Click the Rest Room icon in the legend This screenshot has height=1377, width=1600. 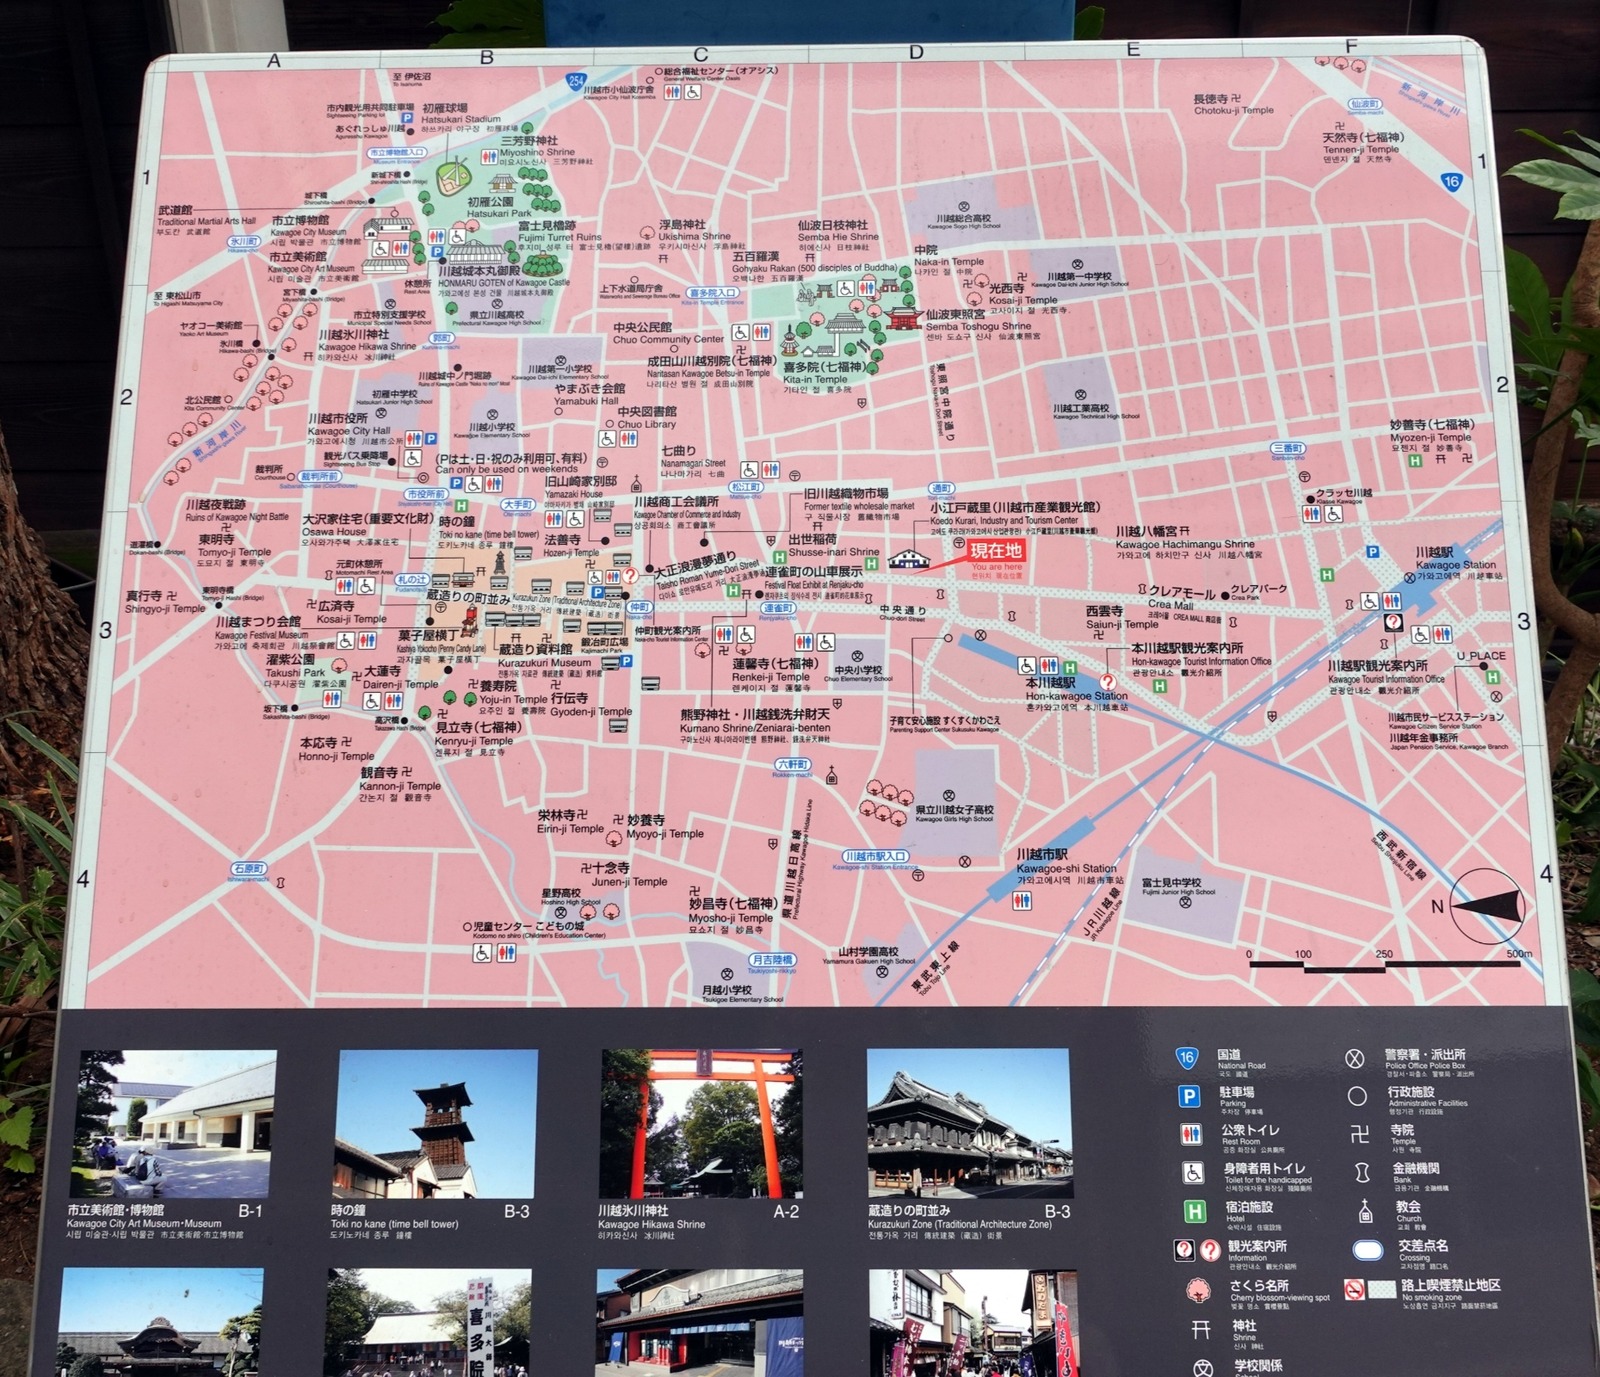1190,1134
